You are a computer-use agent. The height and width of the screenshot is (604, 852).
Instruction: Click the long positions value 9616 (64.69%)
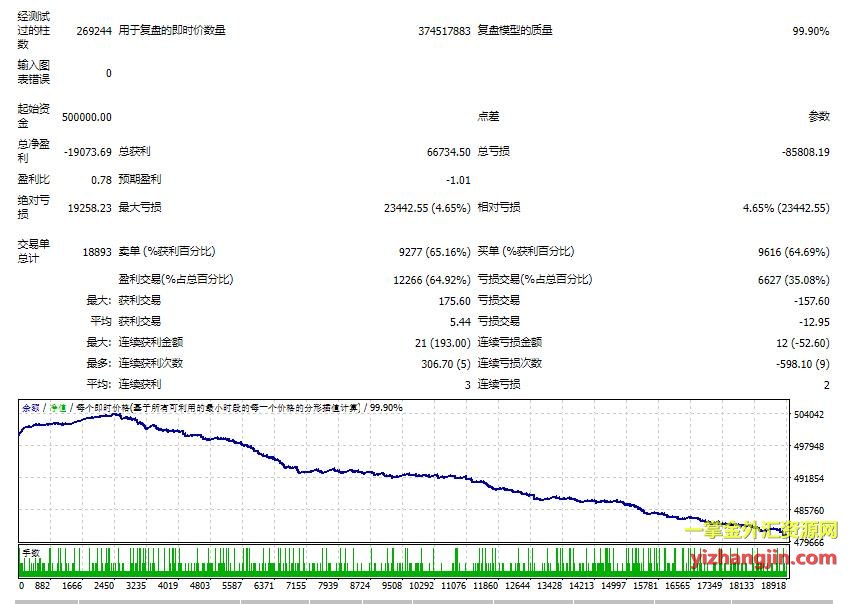(x=794, y=252)
